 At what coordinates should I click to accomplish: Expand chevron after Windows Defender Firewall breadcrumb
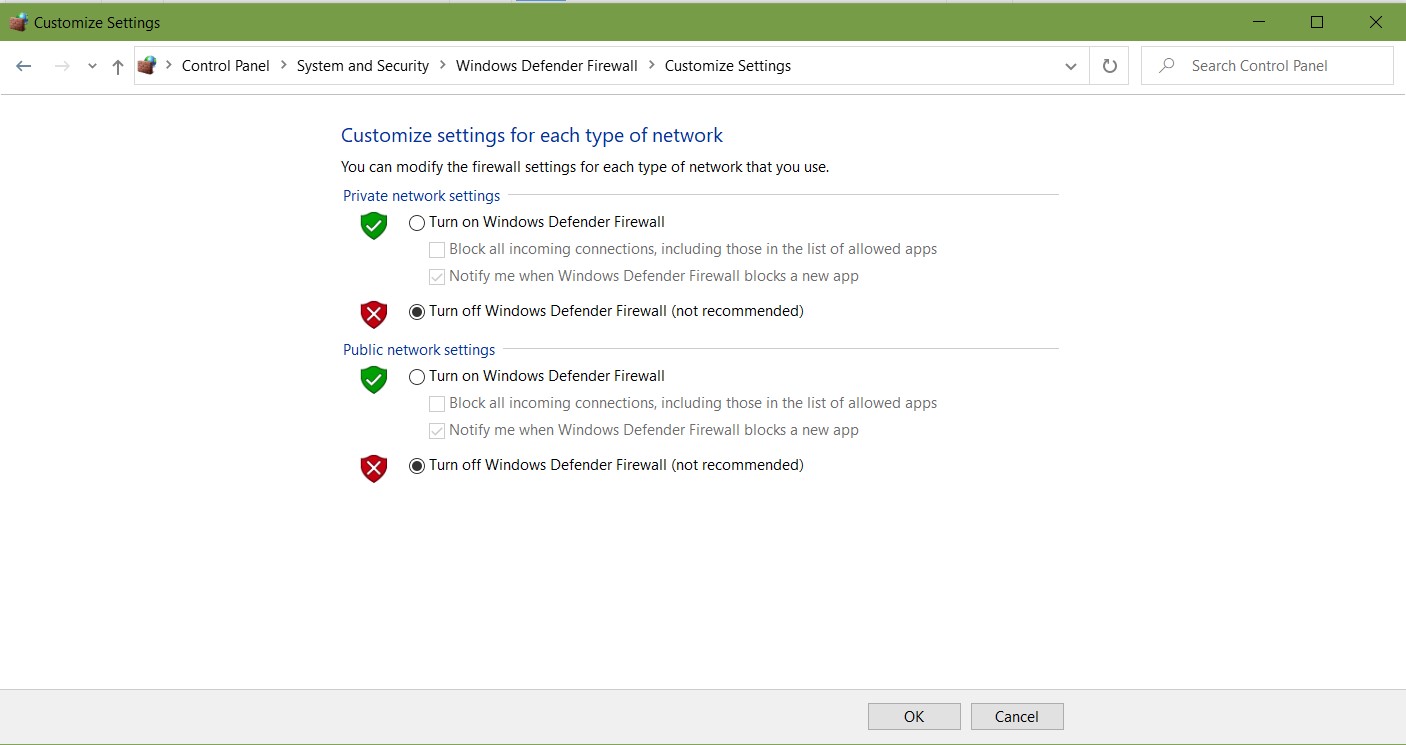(x=652, y=66)
